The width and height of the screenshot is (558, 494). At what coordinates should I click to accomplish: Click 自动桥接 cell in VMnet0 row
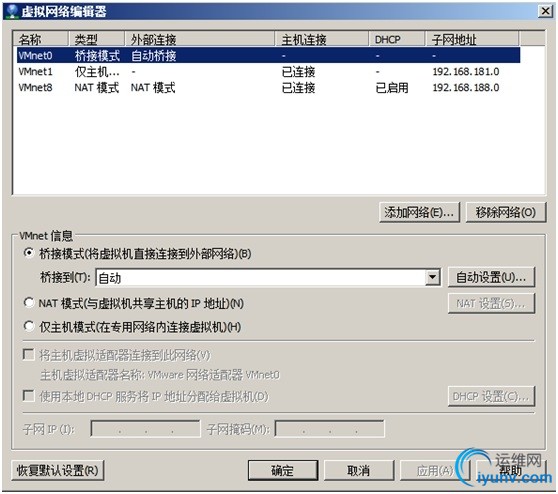(x=153, y=56)
